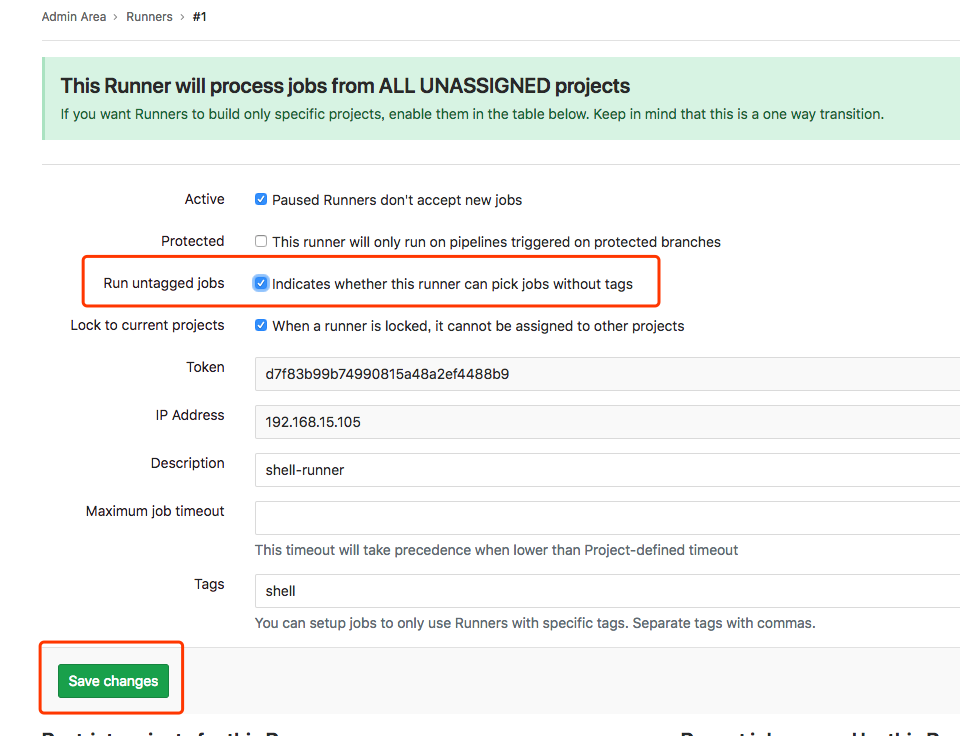Click the #1 runner breadcrumb
The image size is (960, 736).
200,17
